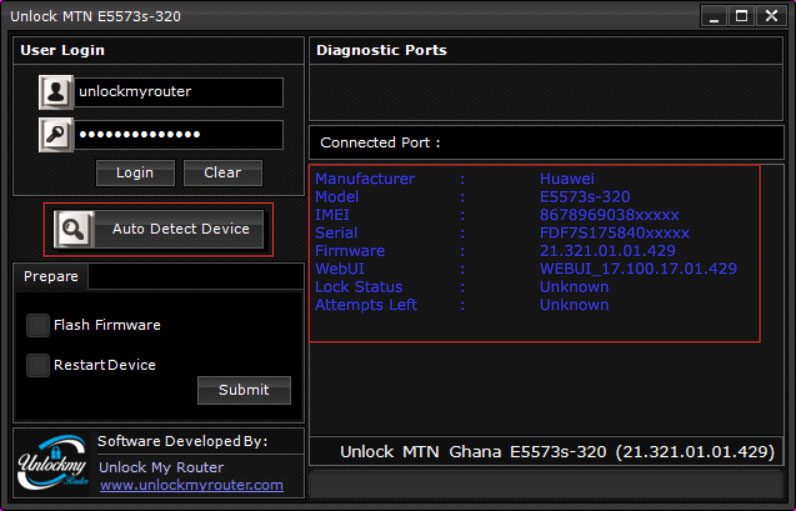This screenshot has height=511, width=796.
Task: Click the user avatar icon beside username
Action: tap(56, 92)
